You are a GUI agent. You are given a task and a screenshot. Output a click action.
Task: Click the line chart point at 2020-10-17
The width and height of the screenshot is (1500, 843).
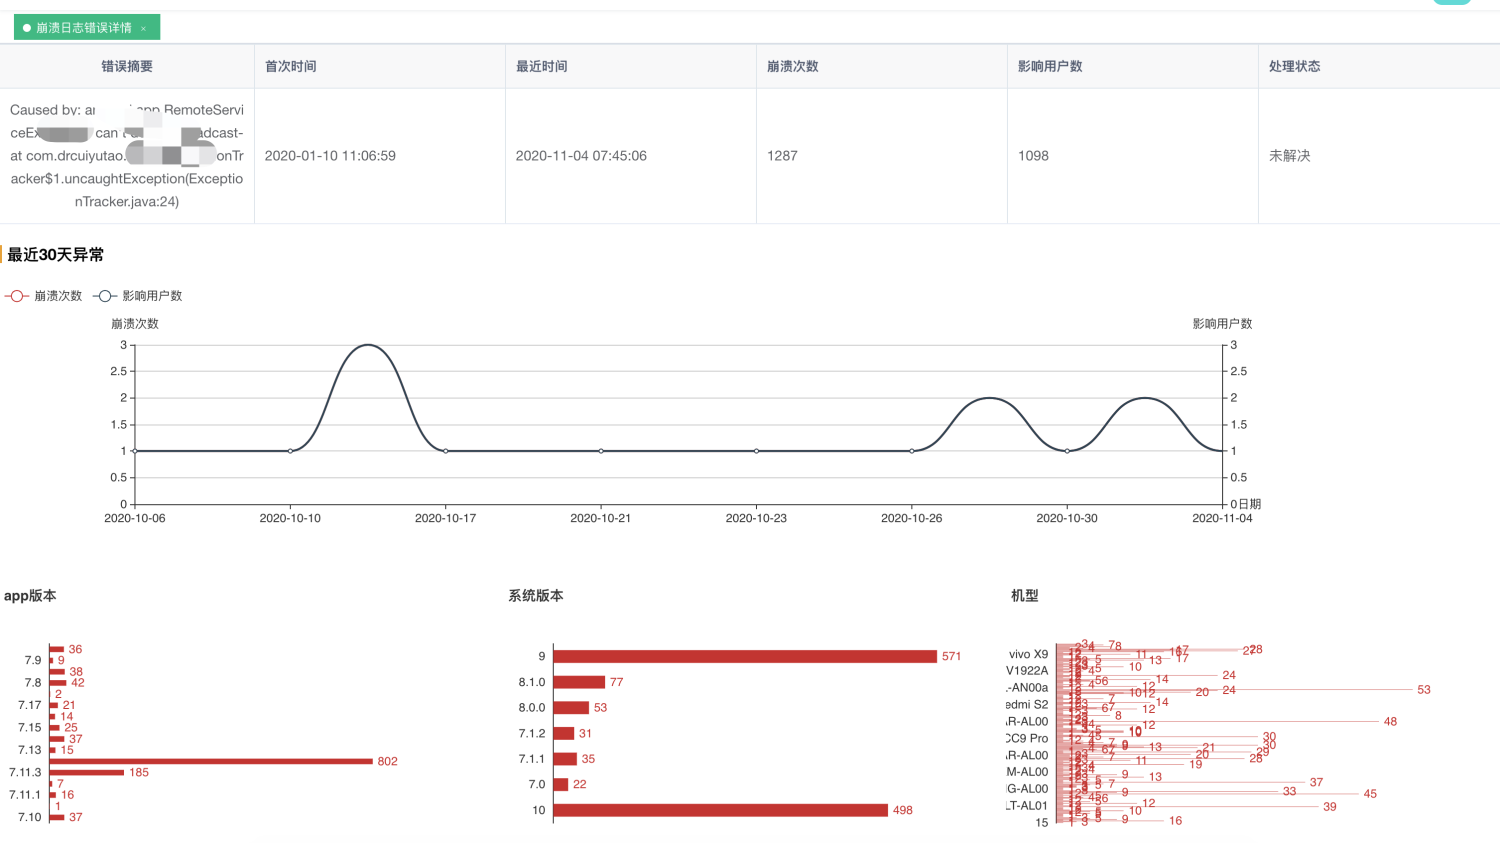click(x=446, y=451)
